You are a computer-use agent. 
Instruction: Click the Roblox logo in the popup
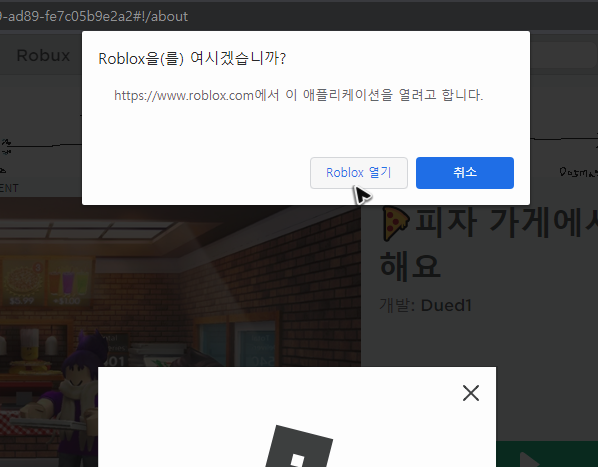click(299, 446)
